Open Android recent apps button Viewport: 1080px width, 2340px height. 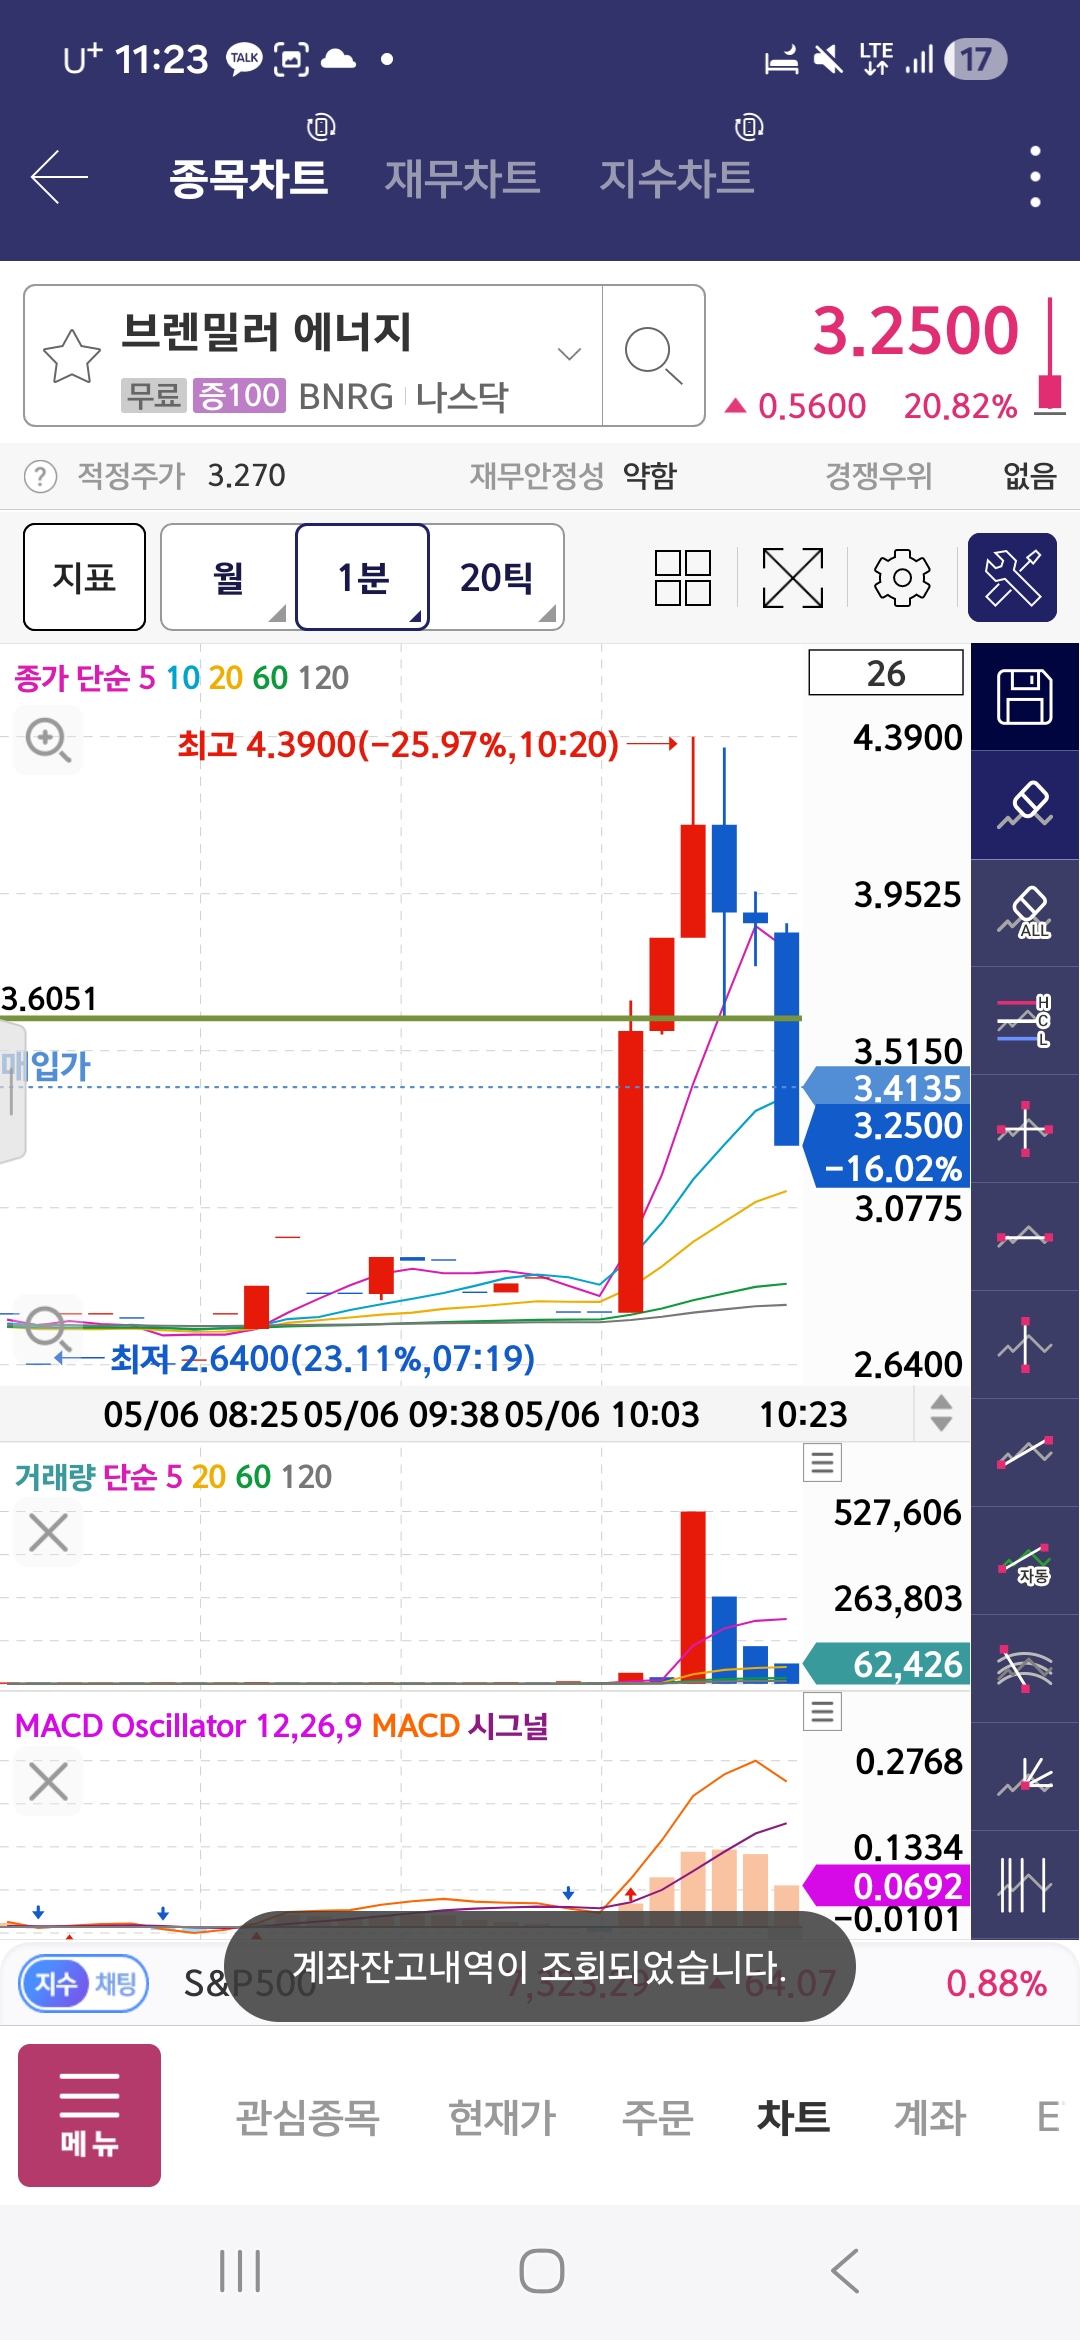point(240,2271)
